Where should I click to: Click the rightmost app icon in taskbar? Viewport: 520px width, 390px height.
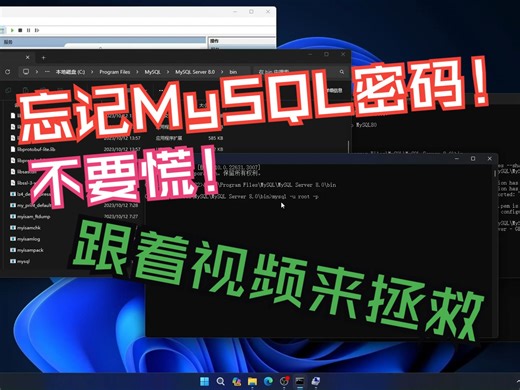point(315,381)
